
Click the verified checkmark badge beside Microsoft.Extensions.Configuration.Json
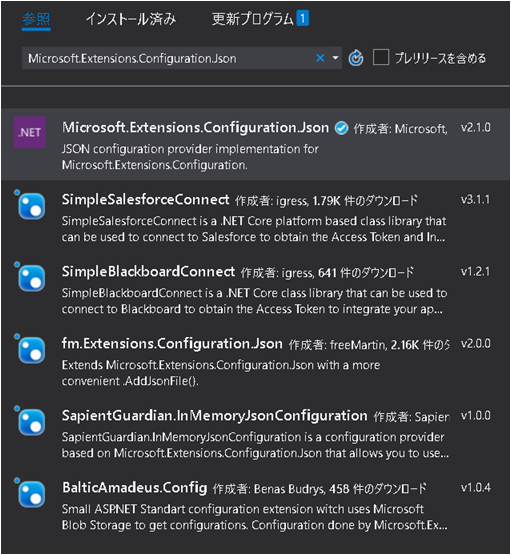pyautogui.click(x=341, y=128)
